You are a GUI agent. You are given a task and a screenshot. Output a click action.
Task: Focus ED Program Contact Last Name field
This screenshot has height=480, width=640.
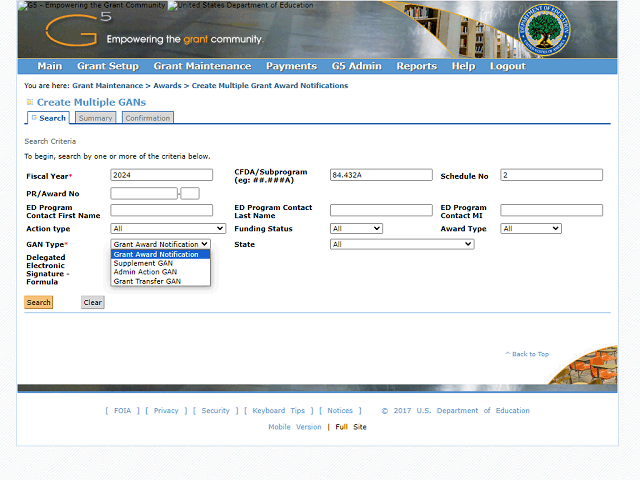tap(381, 210)
